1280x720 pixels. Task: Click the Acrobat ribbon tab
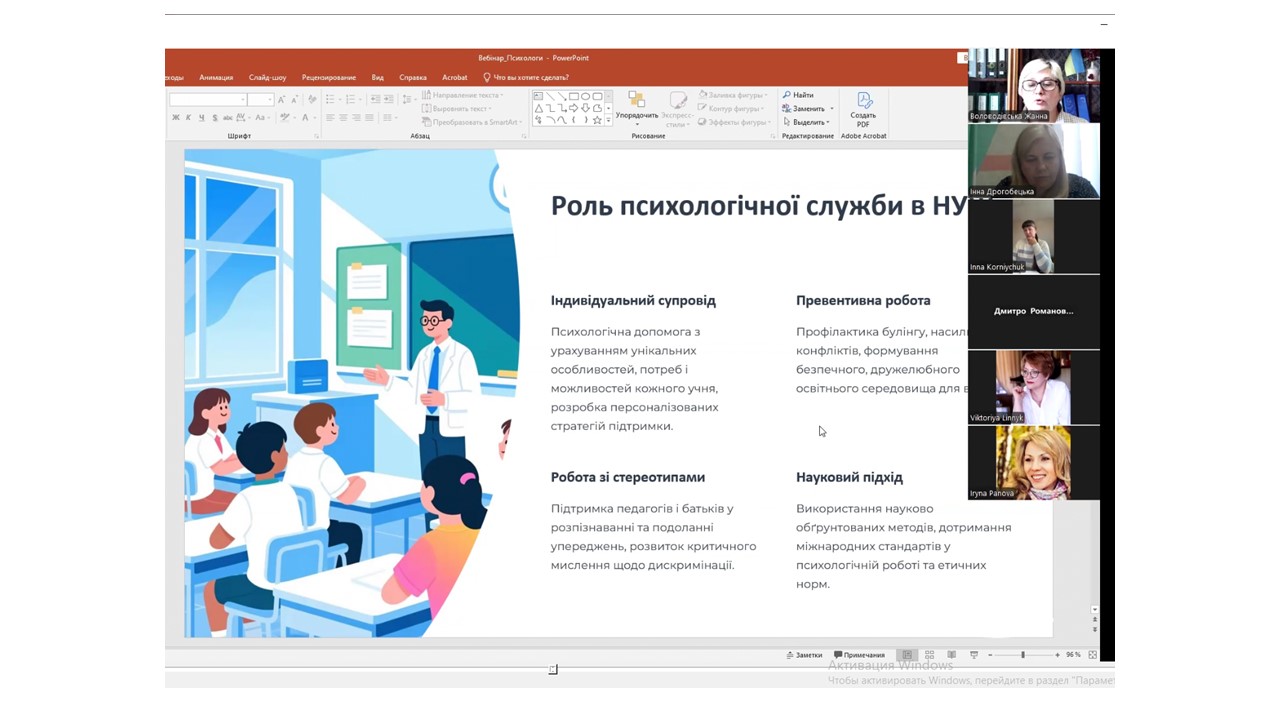(x=454, y=77)
